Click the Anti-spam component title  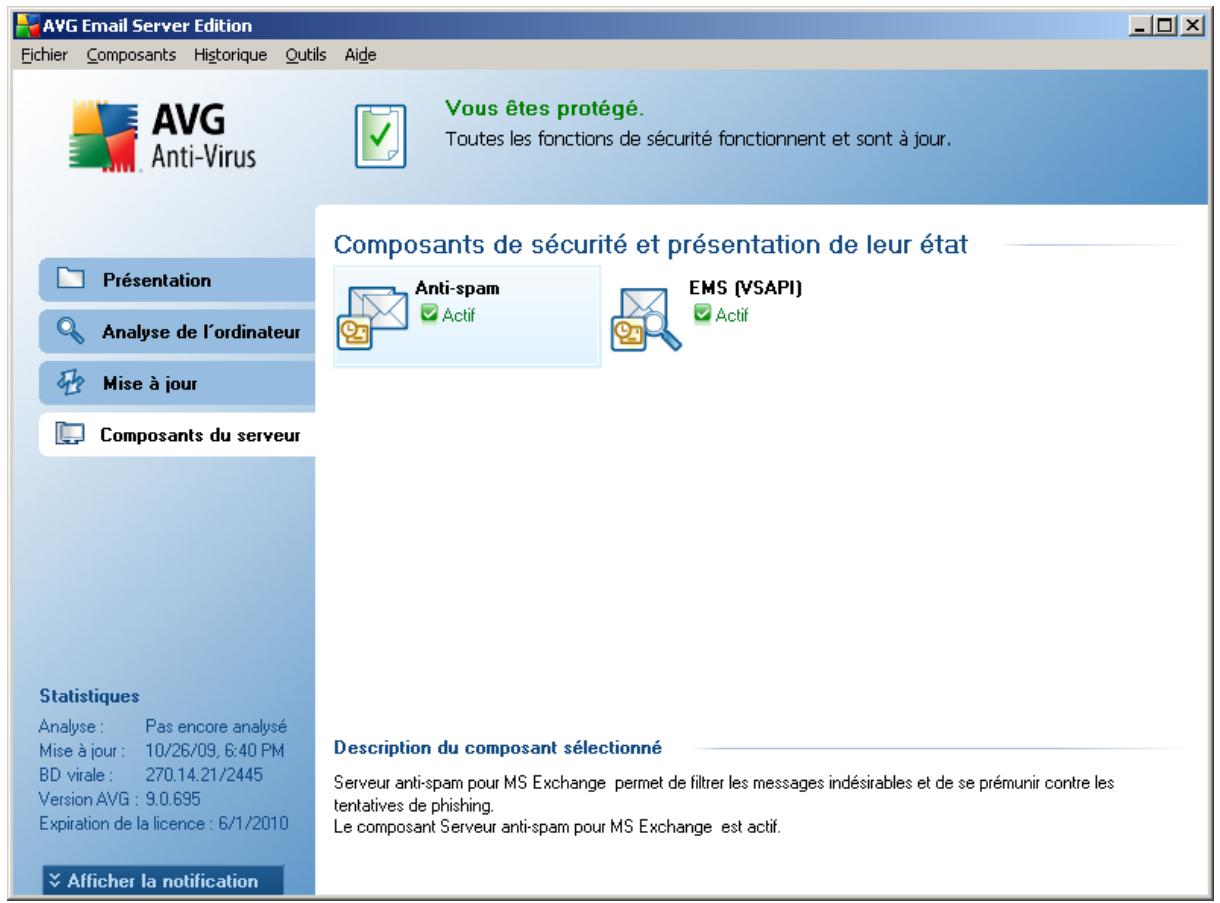[x=457, y=289]
